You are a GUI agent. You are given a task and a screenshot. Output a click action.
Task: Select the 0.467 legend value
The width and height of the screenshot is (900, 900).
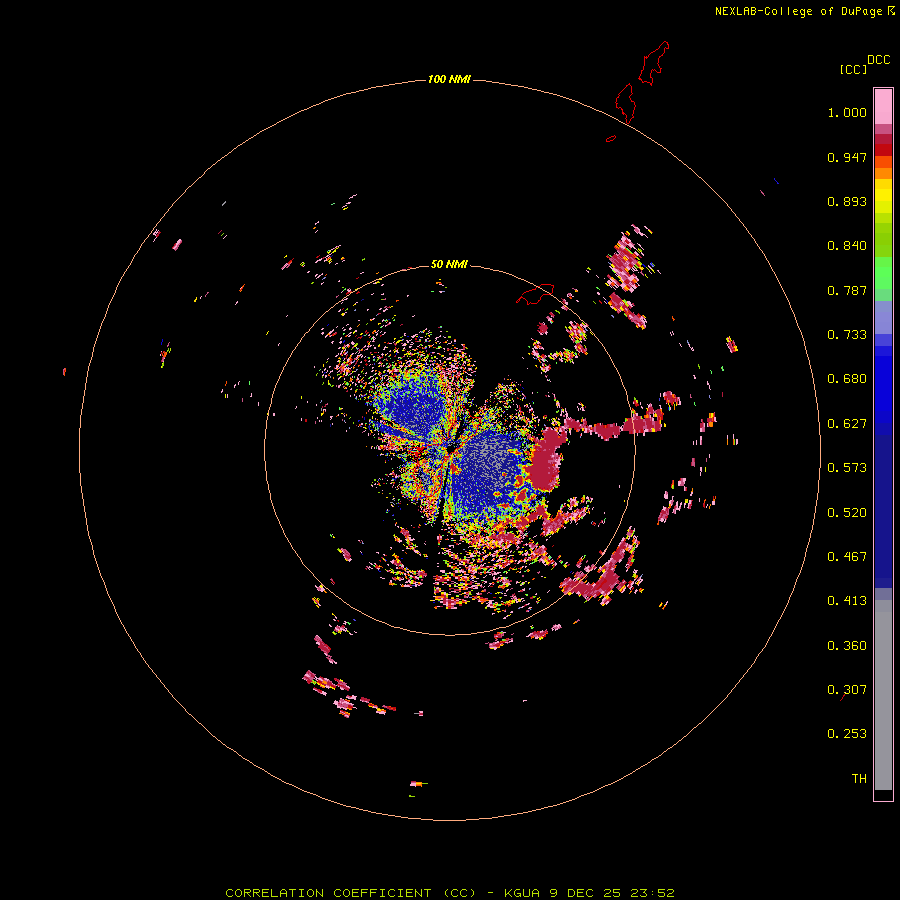click(x=847, y=557)
